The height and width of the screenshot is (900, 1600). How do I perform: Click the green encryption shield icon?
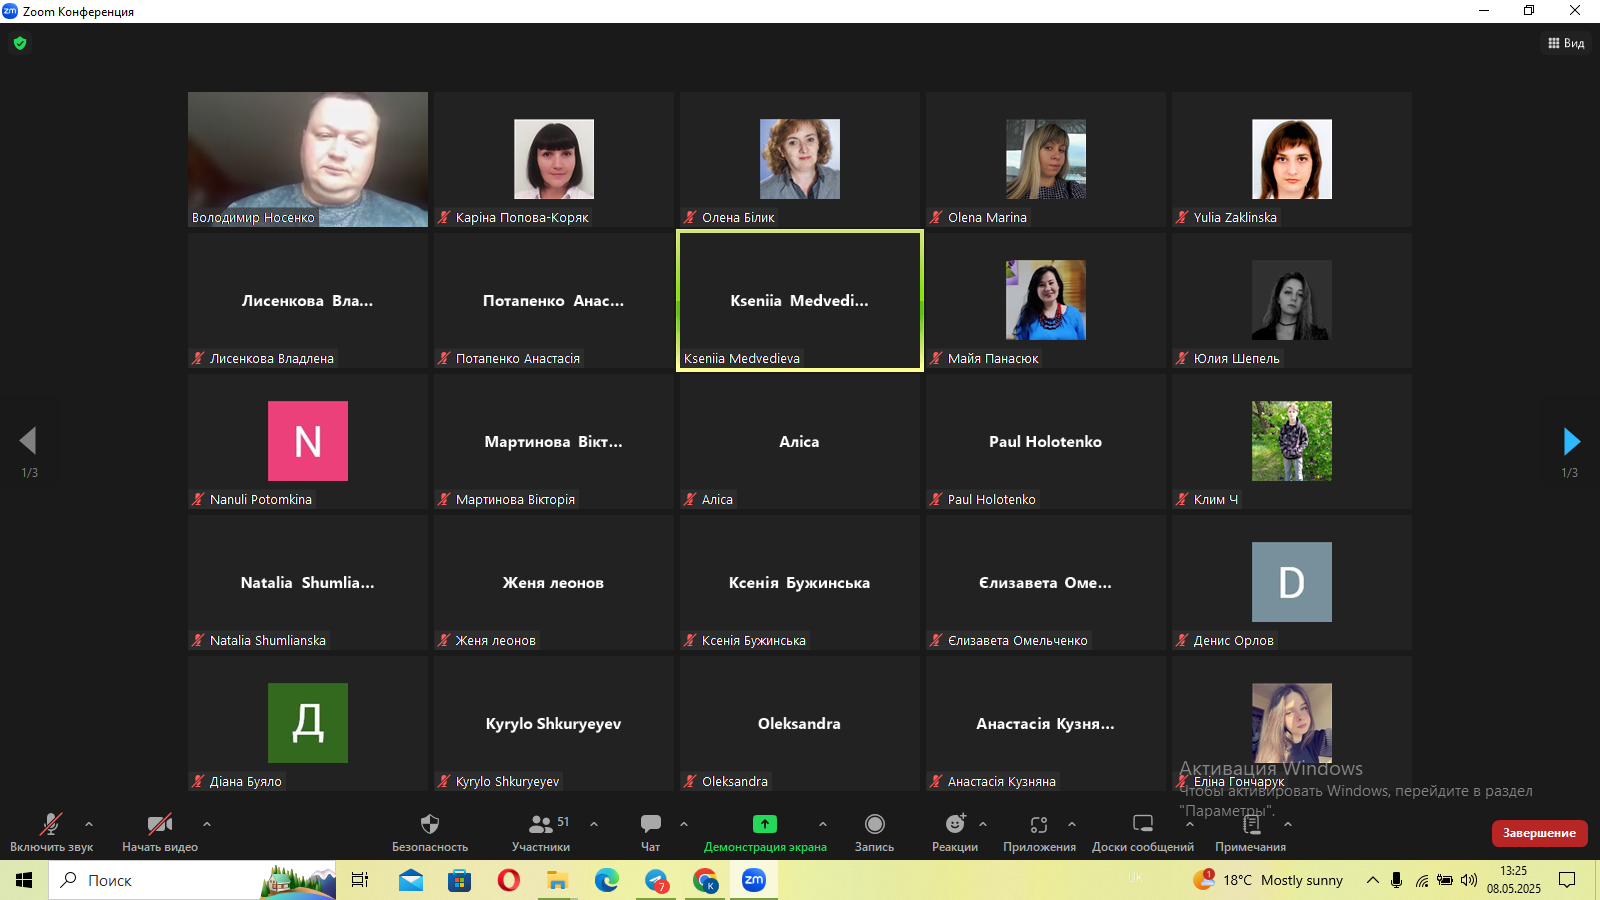point(20,43)
